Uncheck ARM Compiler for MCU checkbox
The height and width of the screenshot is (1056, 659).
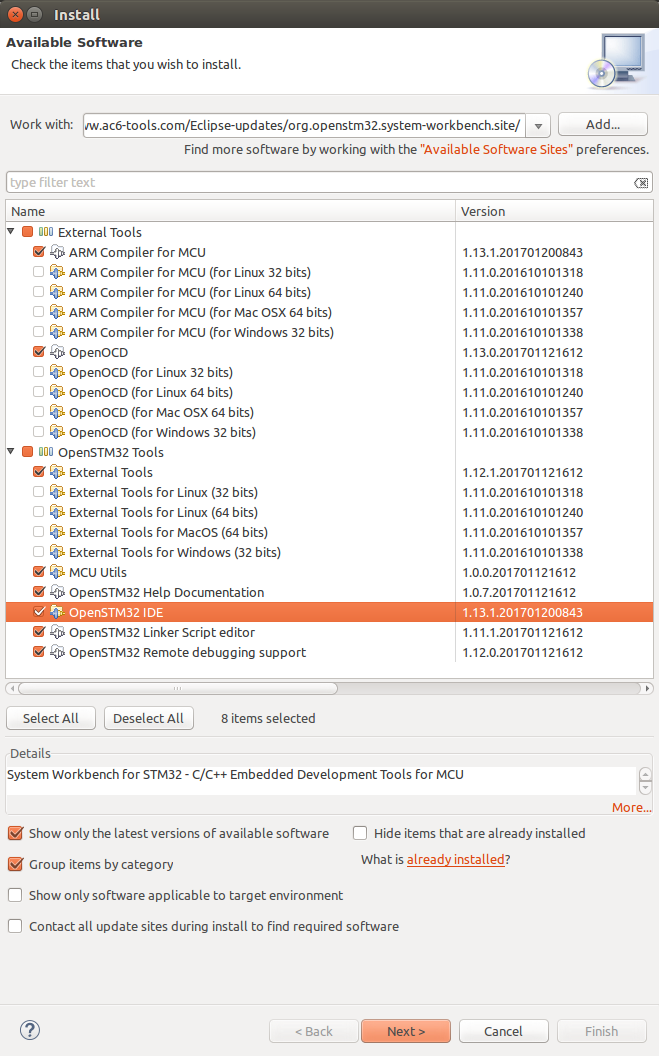[x=39, y=252]
